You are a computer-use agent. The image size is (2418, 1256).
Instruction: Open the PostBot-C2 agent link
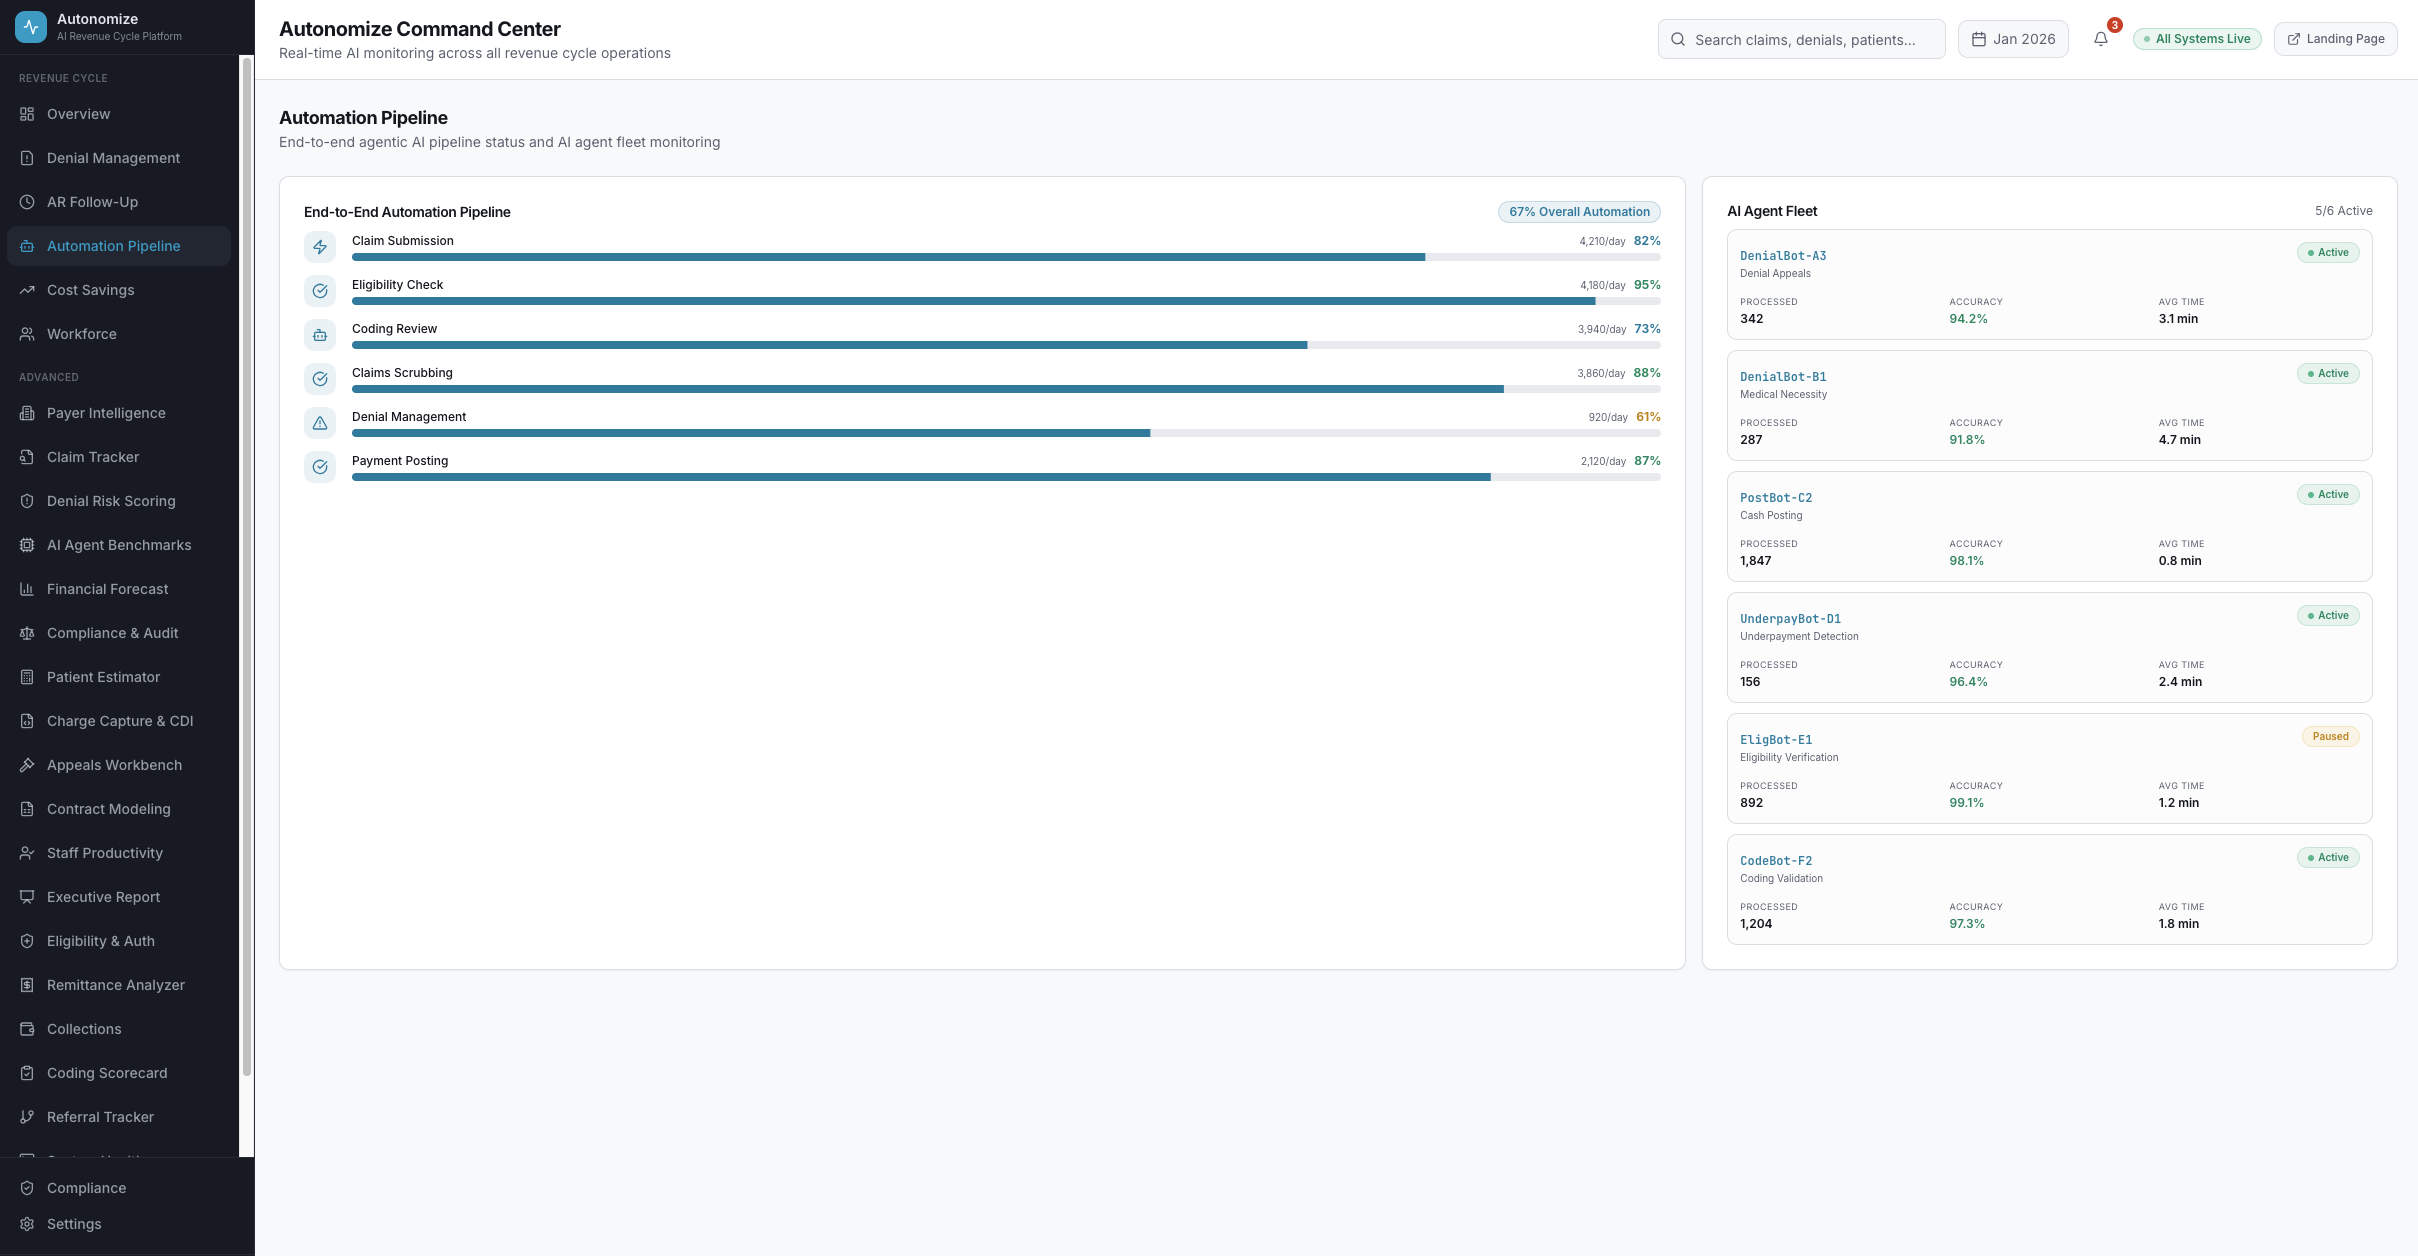[1775, 497]
